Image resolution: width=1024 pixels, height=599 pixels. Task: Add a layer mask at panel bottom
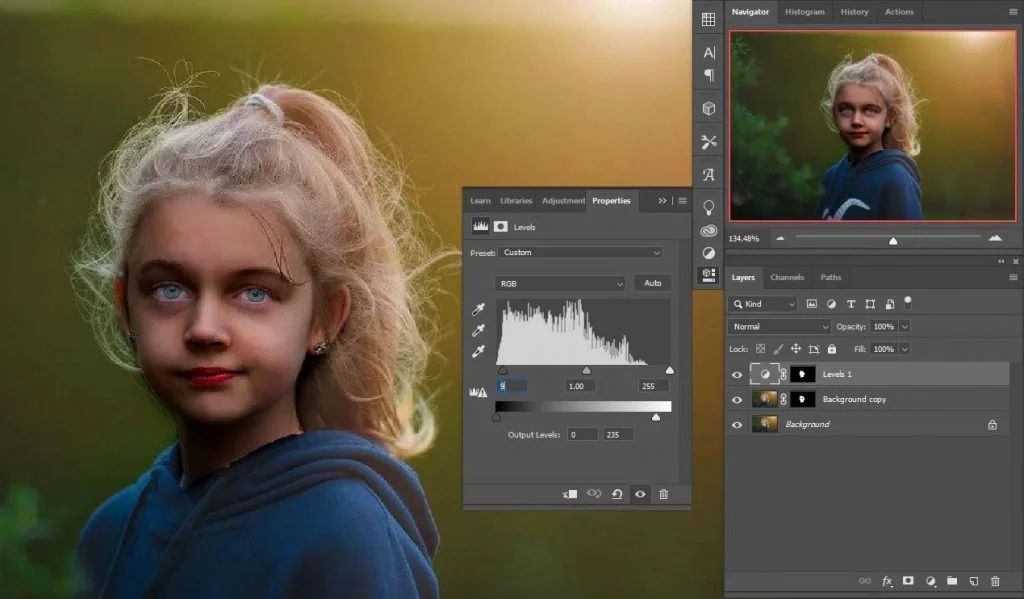[x=908, y=581]
